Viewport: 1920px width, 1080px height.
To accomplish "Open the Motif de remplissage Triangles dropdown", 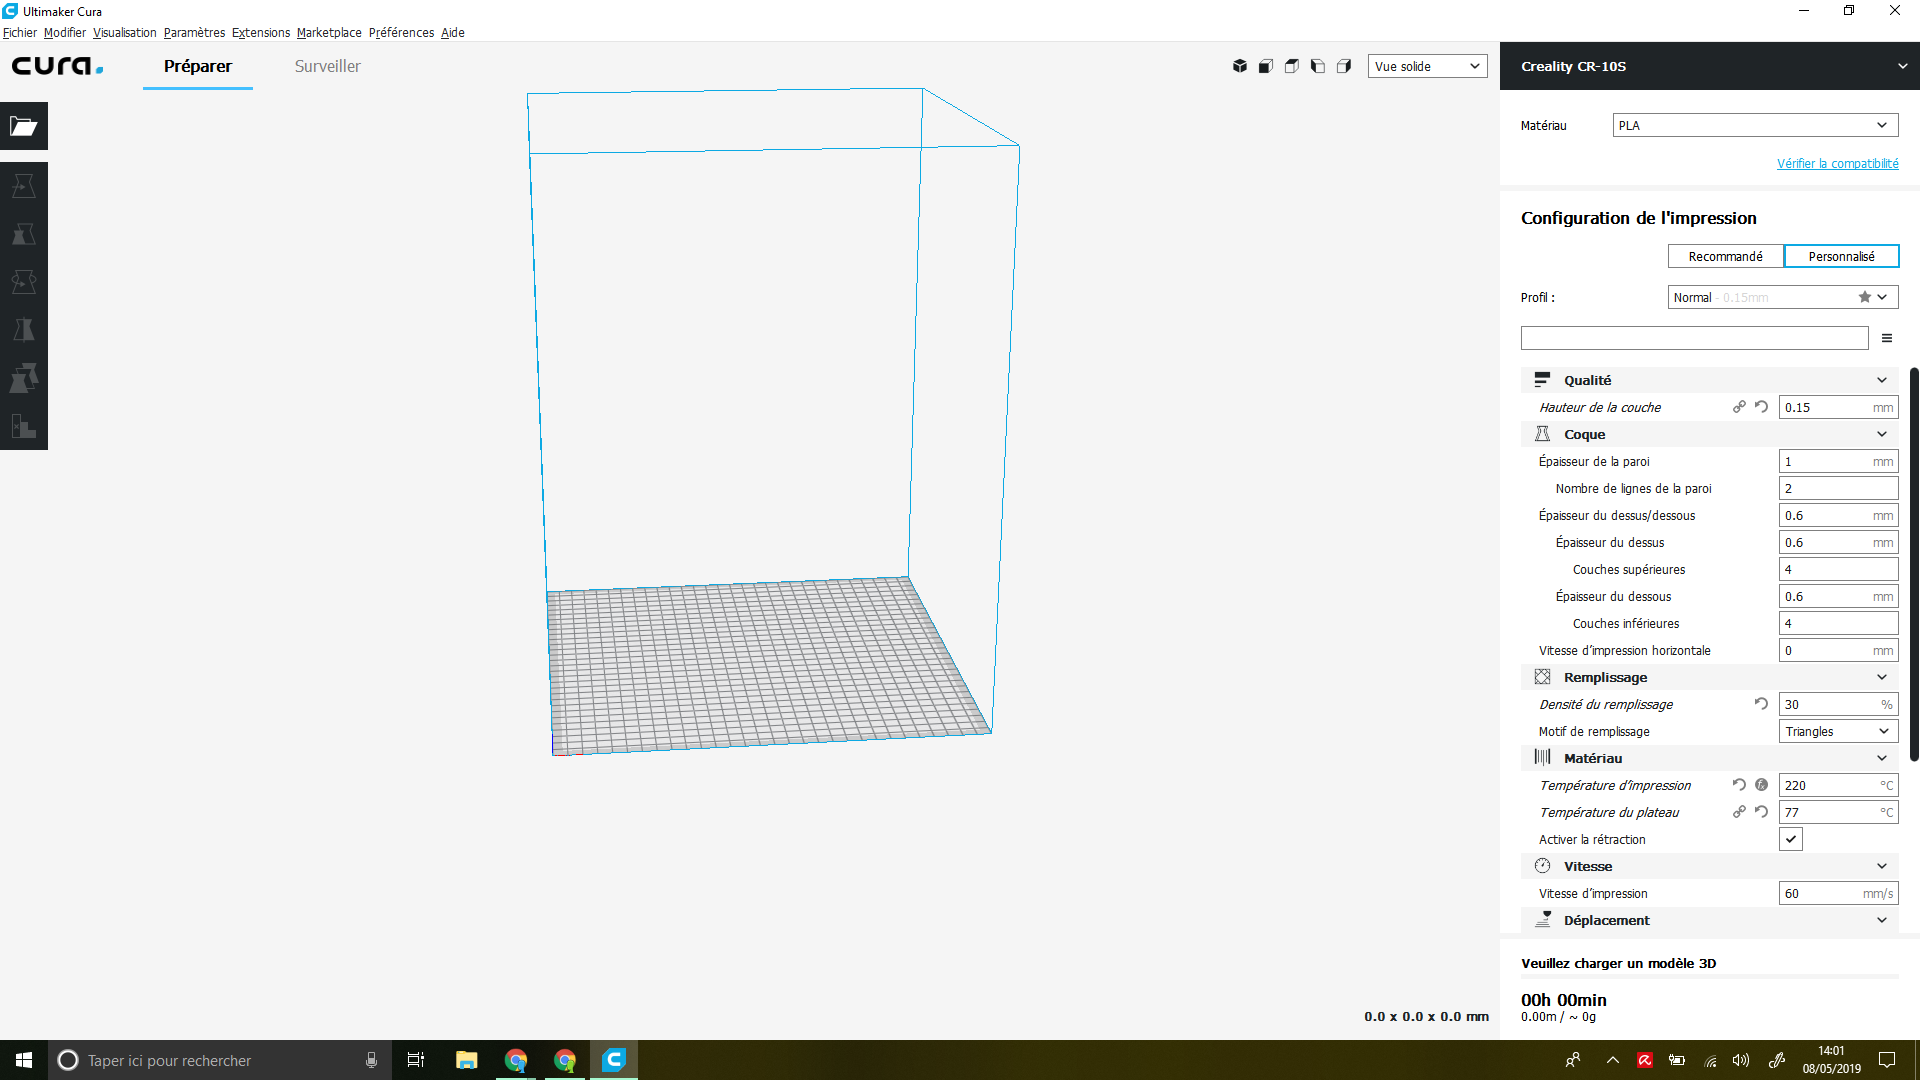I will point(1838,731).
